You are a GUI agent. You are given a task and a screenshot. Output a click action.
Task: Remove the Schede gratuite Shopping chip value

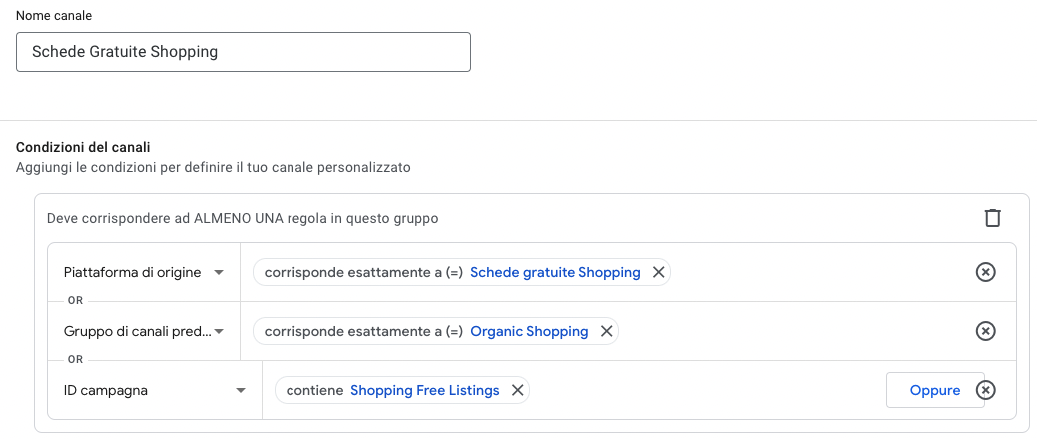tap(658, 272)
